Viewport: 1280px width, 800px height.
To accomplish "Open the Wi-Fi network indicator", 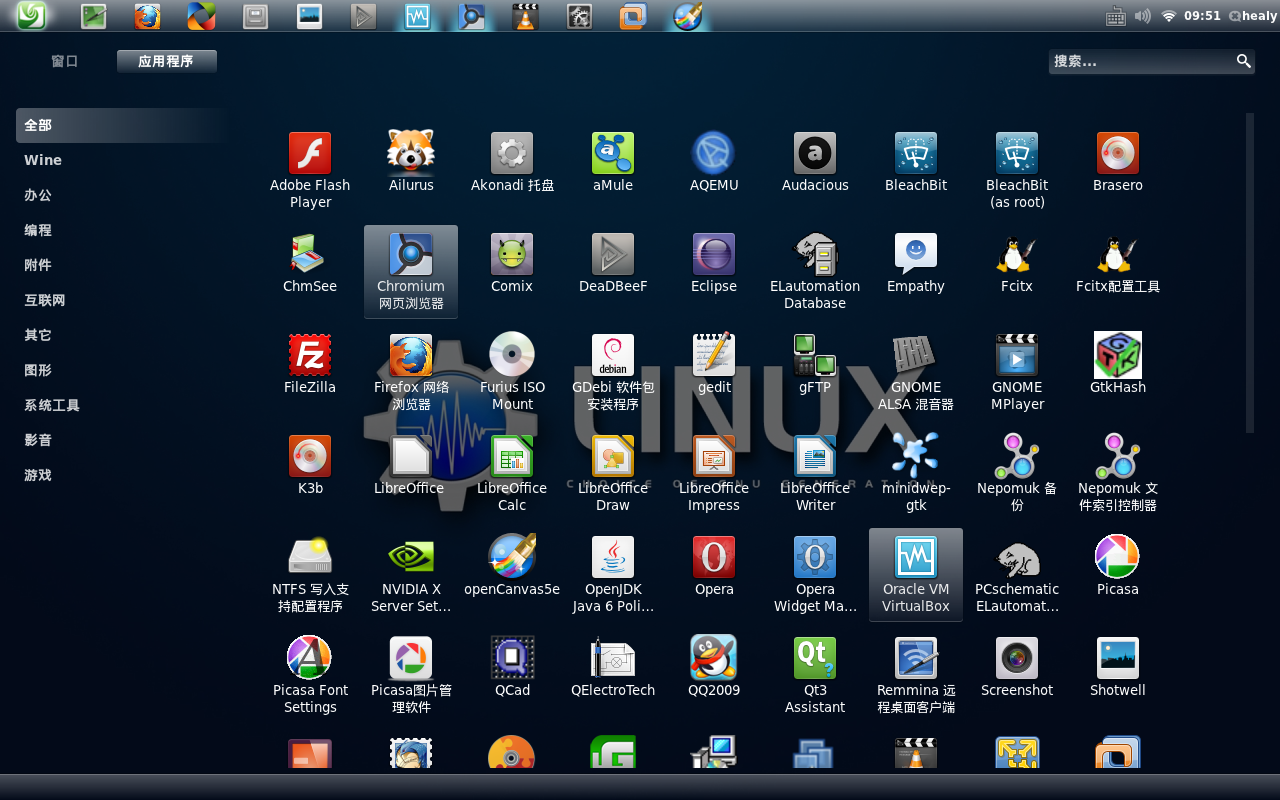I will pyautogui.click(x=1168, y=16).
